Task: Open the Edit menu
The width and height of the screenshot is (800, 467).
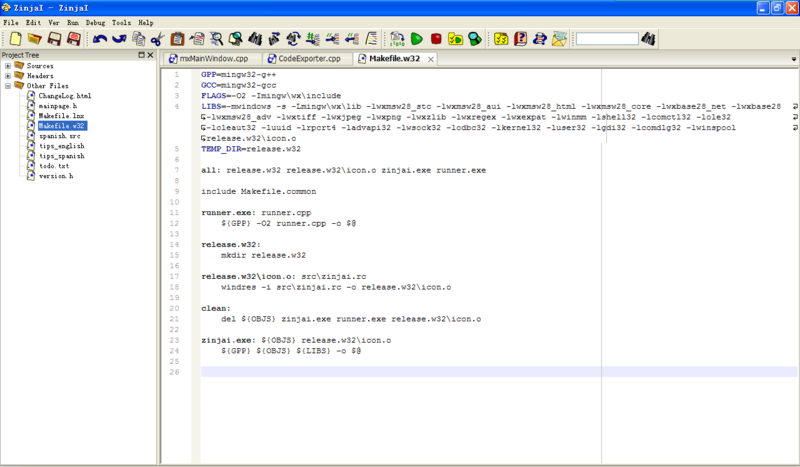Action: point(33,22)
